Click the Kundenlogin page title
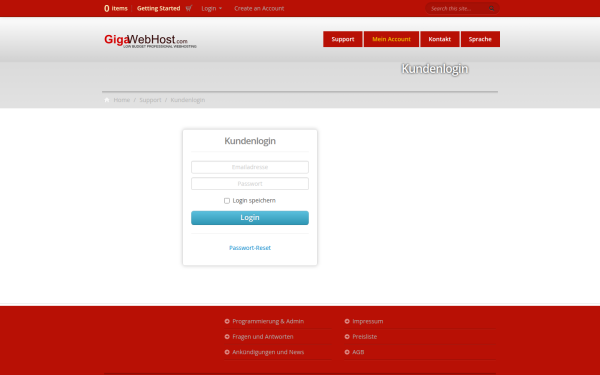Image resolution: width=600 pixels, height=375 pixels. [x=435, y=69]
